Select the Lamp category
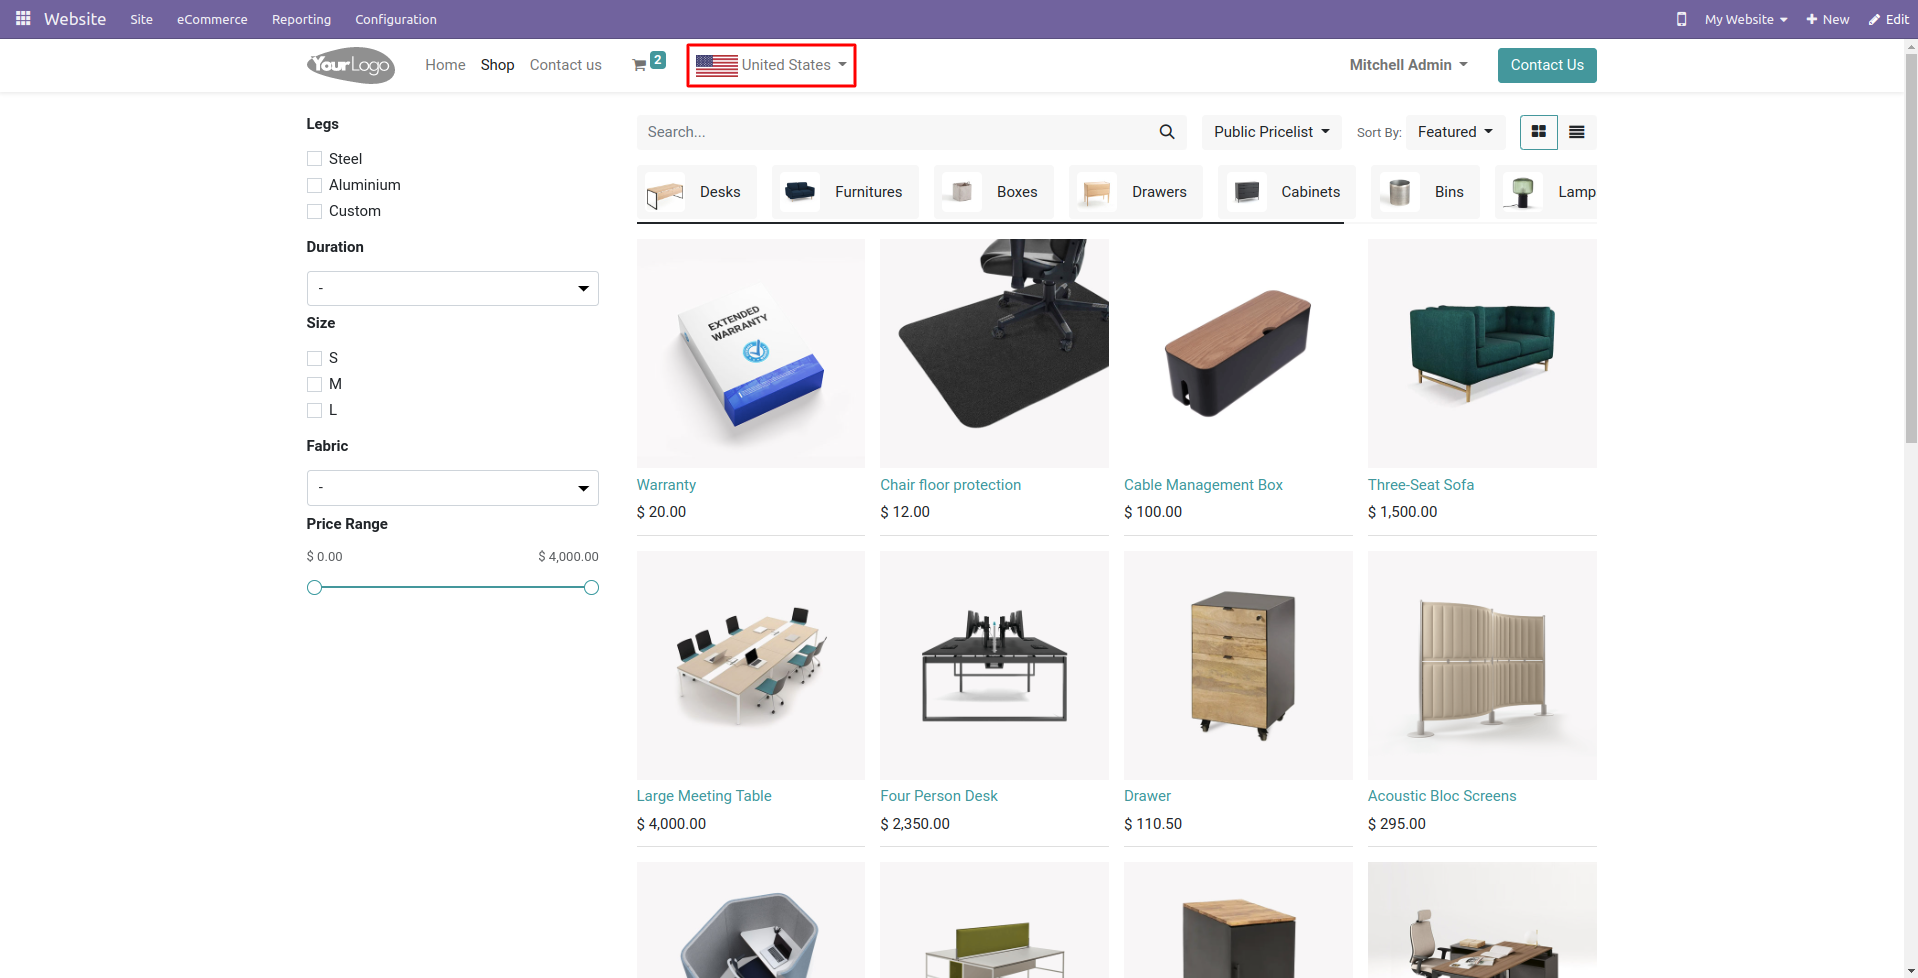The width and height of the screenshot is (1918, 978). [1546, 192]
